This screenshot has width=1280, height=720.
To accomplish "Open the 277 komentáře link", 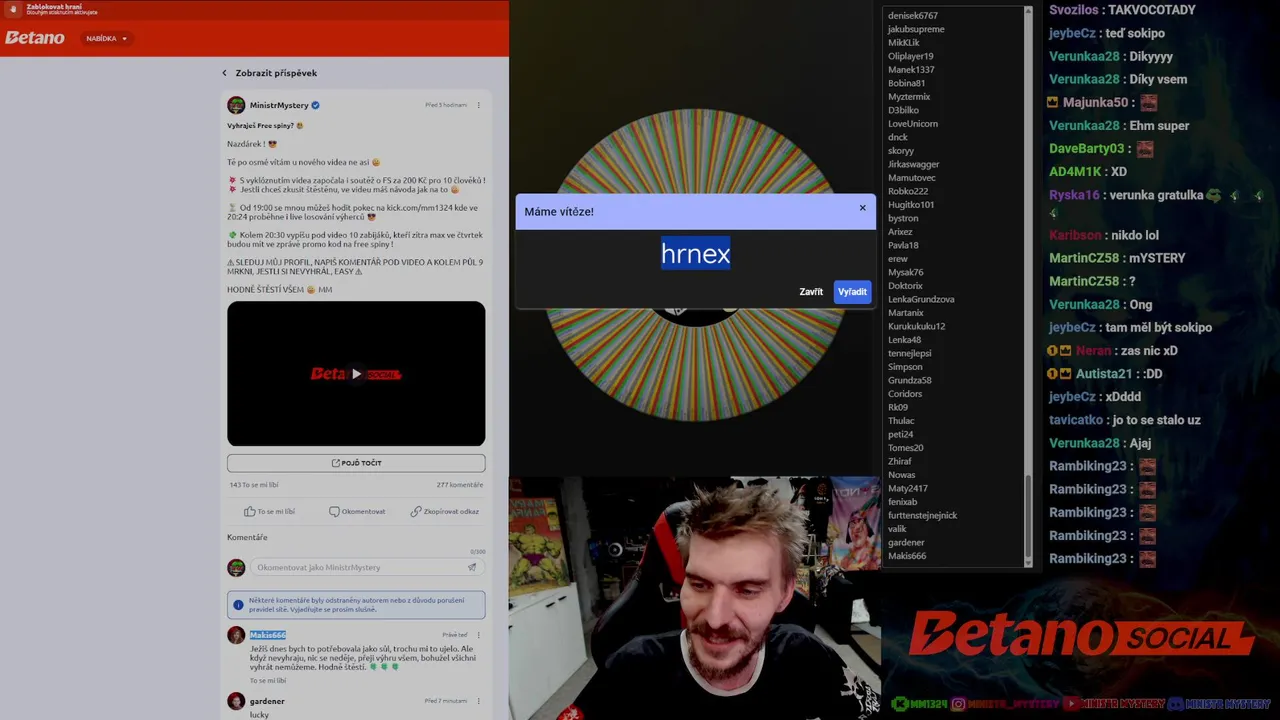I will point(459,485).
